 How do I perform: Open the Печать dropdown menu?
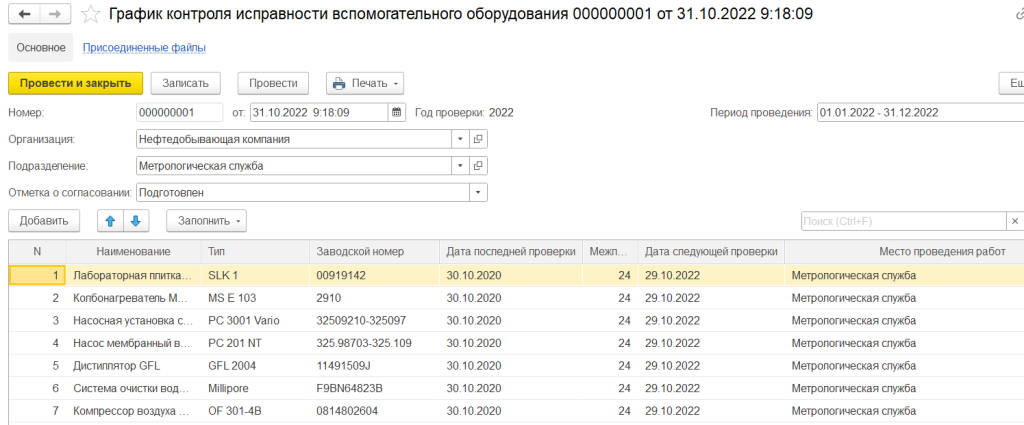365,83
